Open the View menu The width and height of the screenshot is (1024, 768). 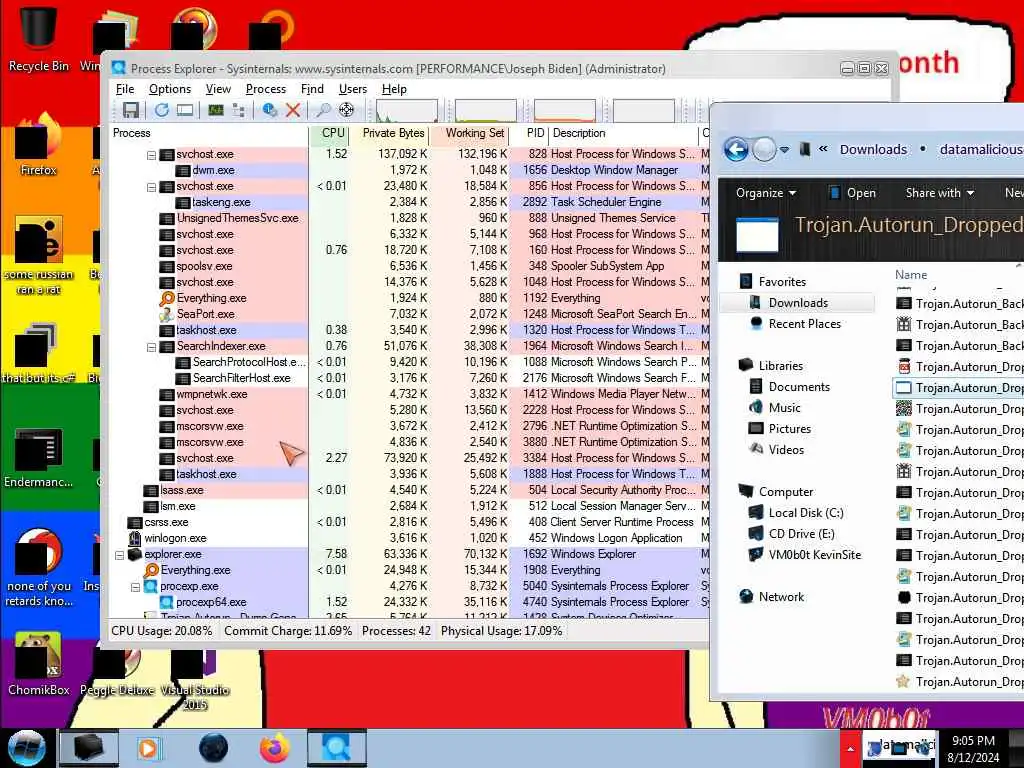(218, 89)
